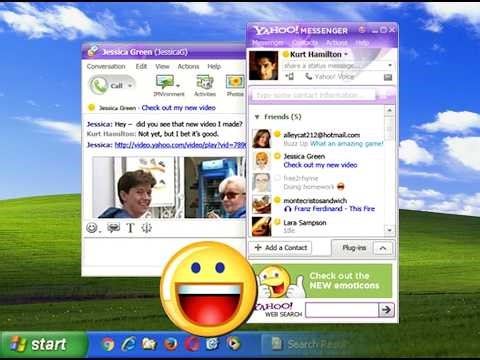Click the audibles icon in chat toolbar
480x360 pixels.
pyautogui.click(x=114, y=228)
